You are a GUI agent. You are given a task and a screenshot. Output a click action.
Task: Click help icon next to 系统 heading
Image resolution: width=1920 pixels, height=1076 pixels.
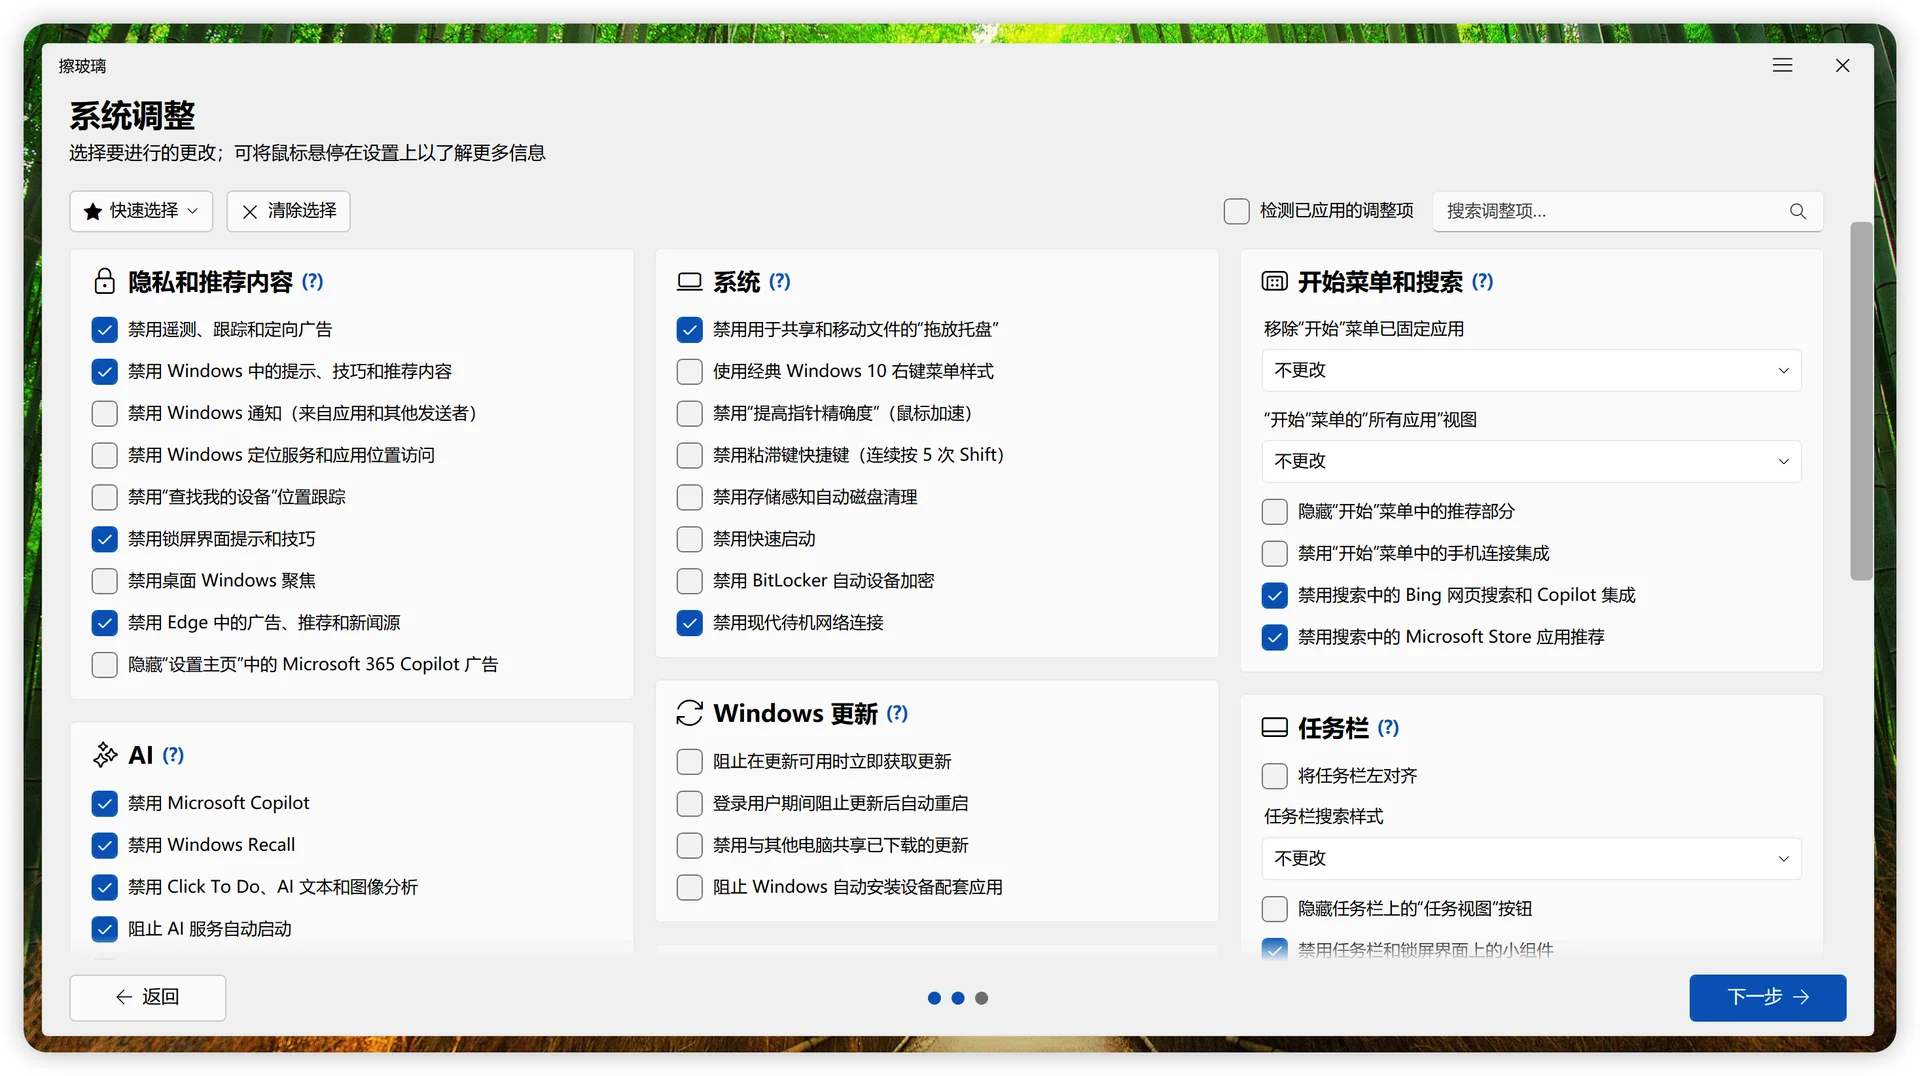coord(780,281)
